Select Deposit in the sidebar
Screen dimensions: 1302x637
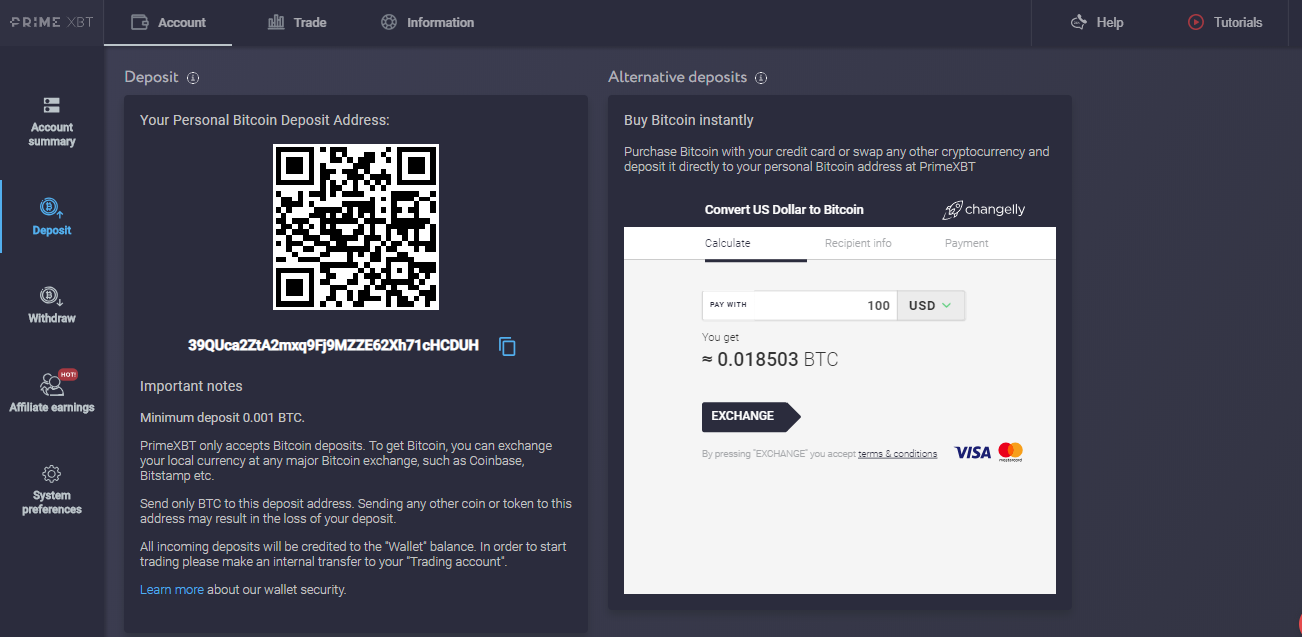coord(52,216)
